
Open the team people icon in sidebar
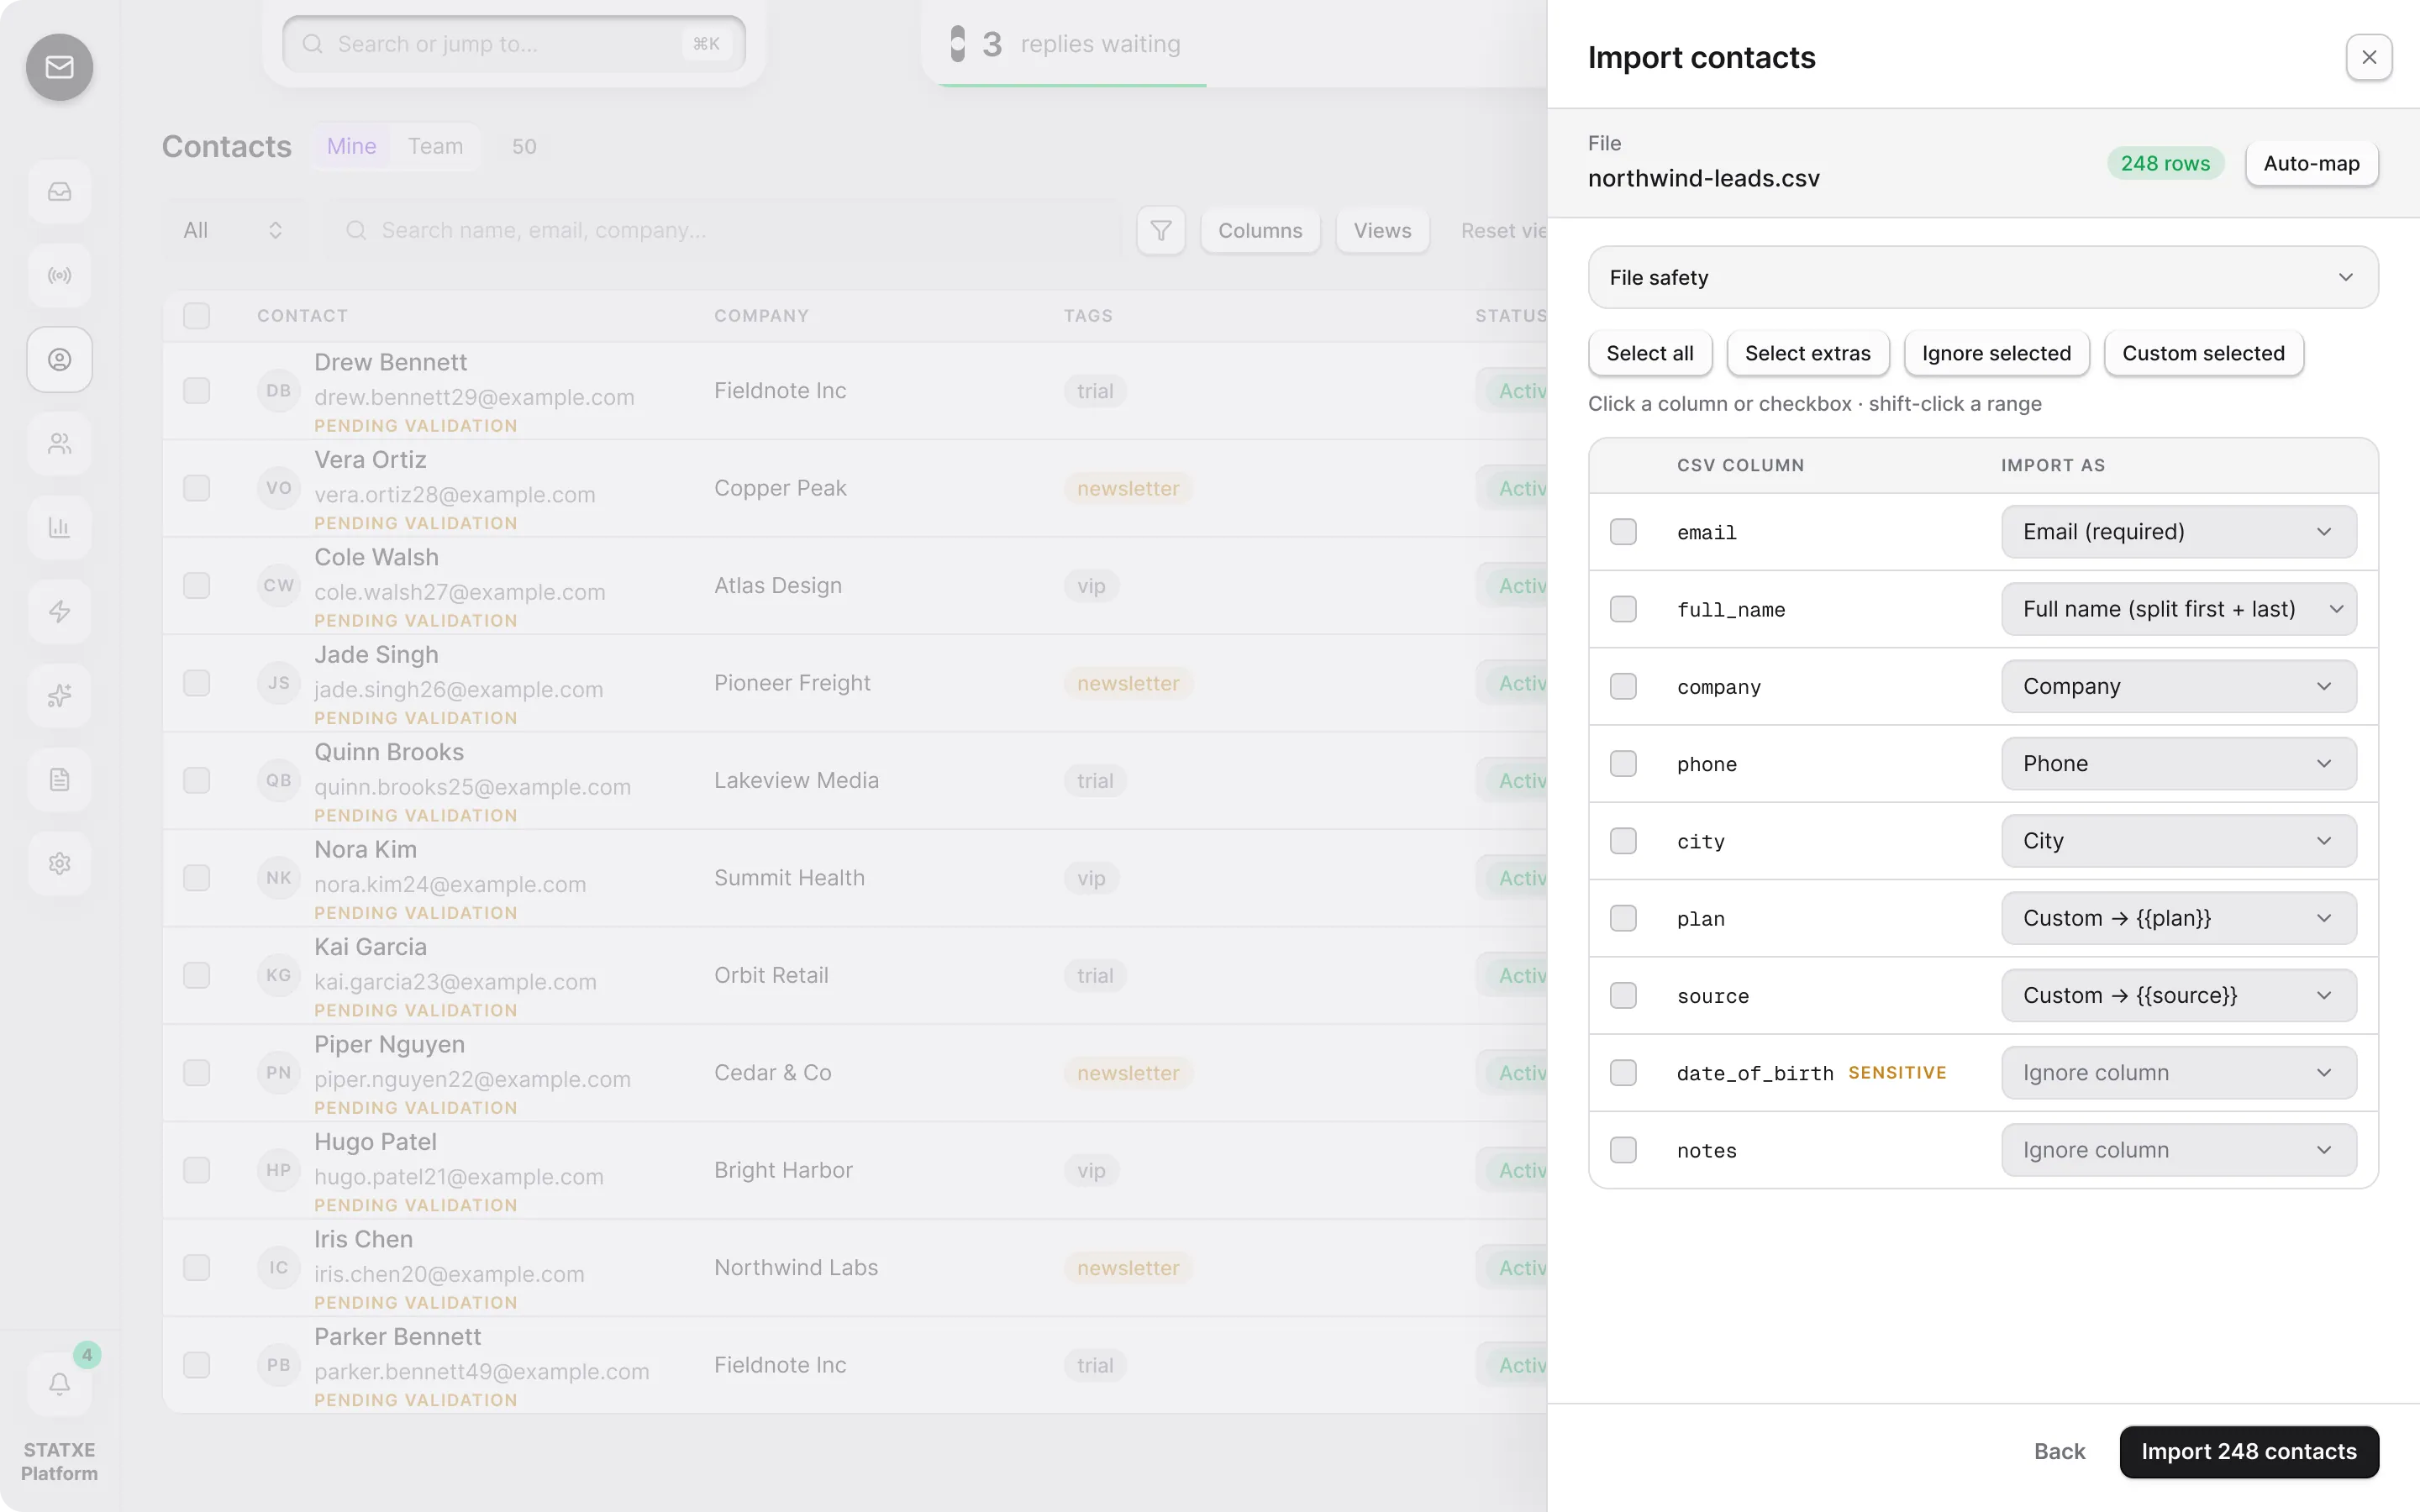59,443
